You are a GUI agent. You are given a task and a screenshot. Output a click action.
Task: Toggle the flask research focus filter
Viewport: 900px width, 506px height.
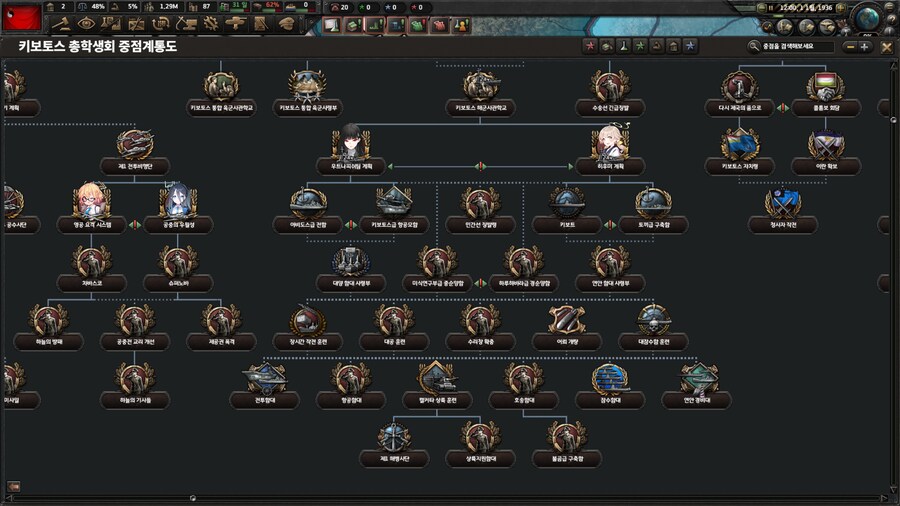tap(622, 46)
